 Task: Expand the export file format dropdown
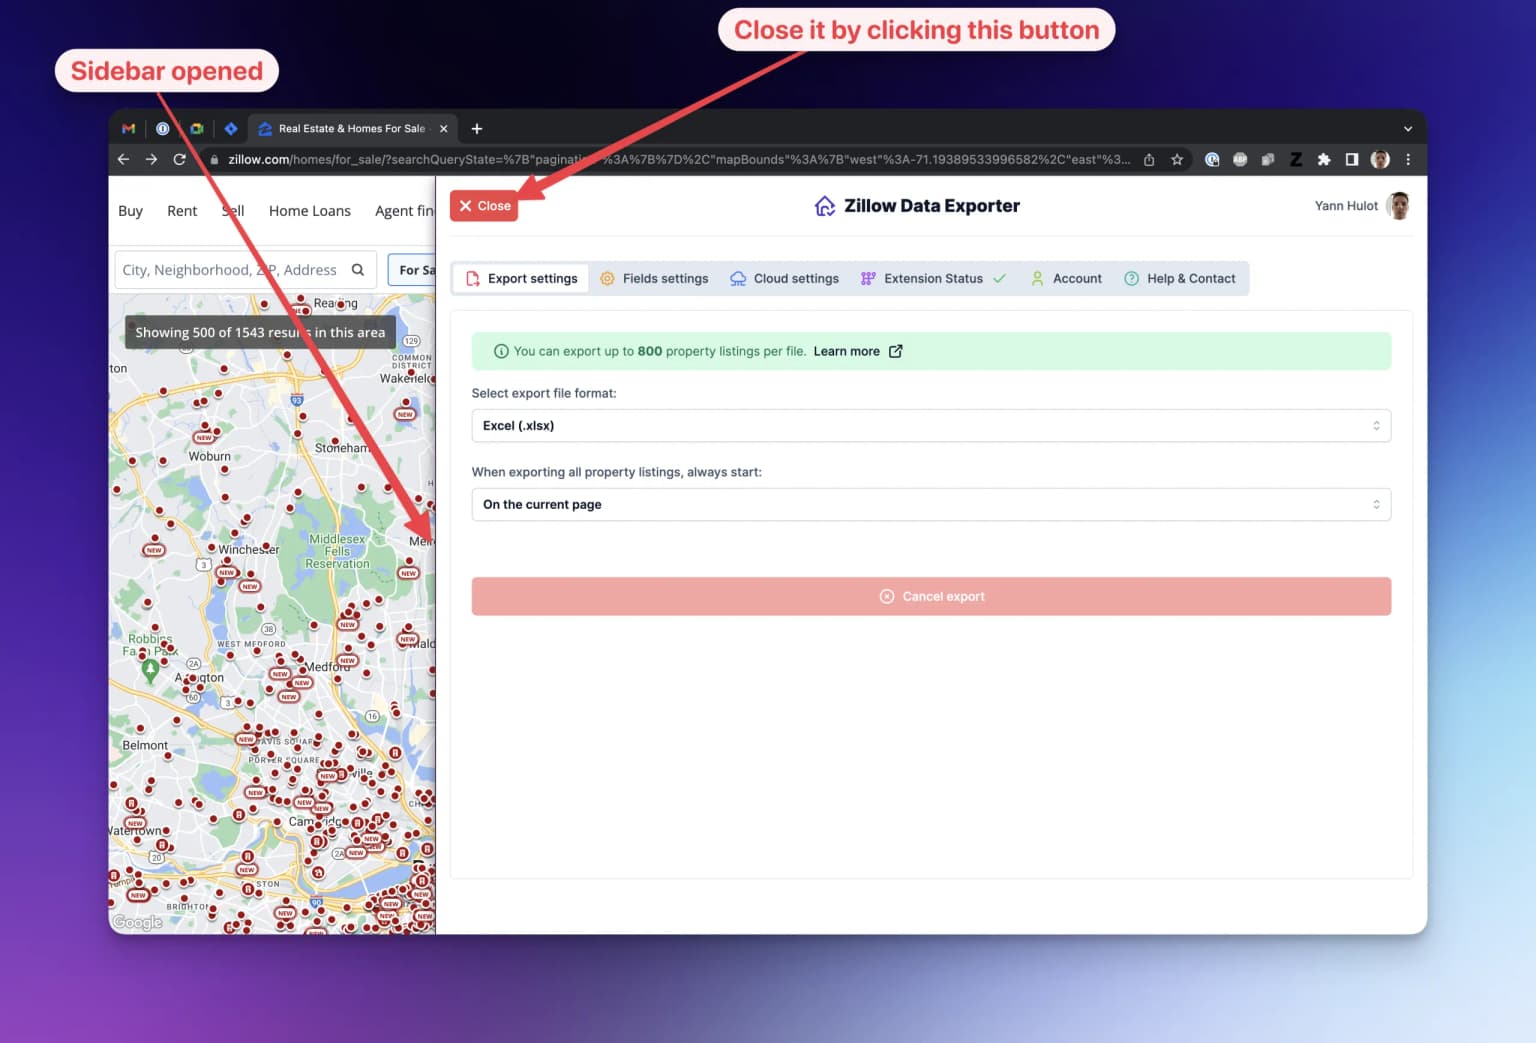point(931,426)
